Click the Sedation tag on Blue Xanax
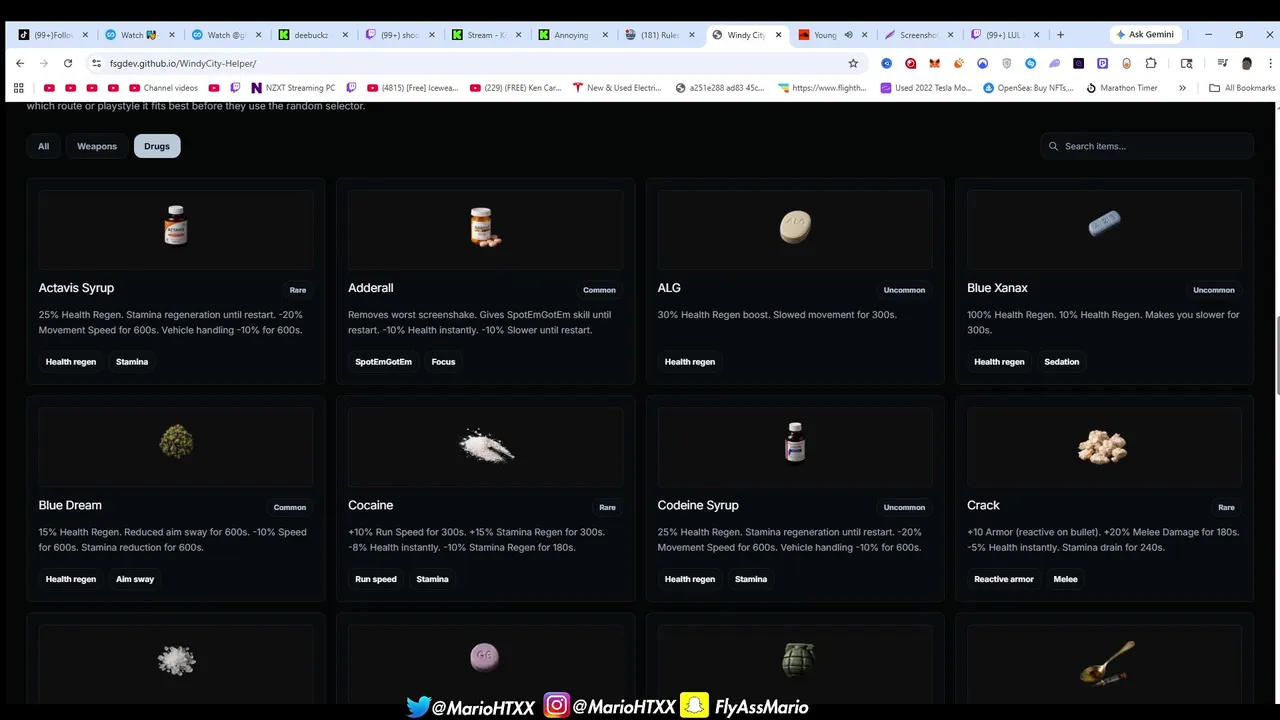This screenshot has width=1280, height=720. pos(1062,362)
